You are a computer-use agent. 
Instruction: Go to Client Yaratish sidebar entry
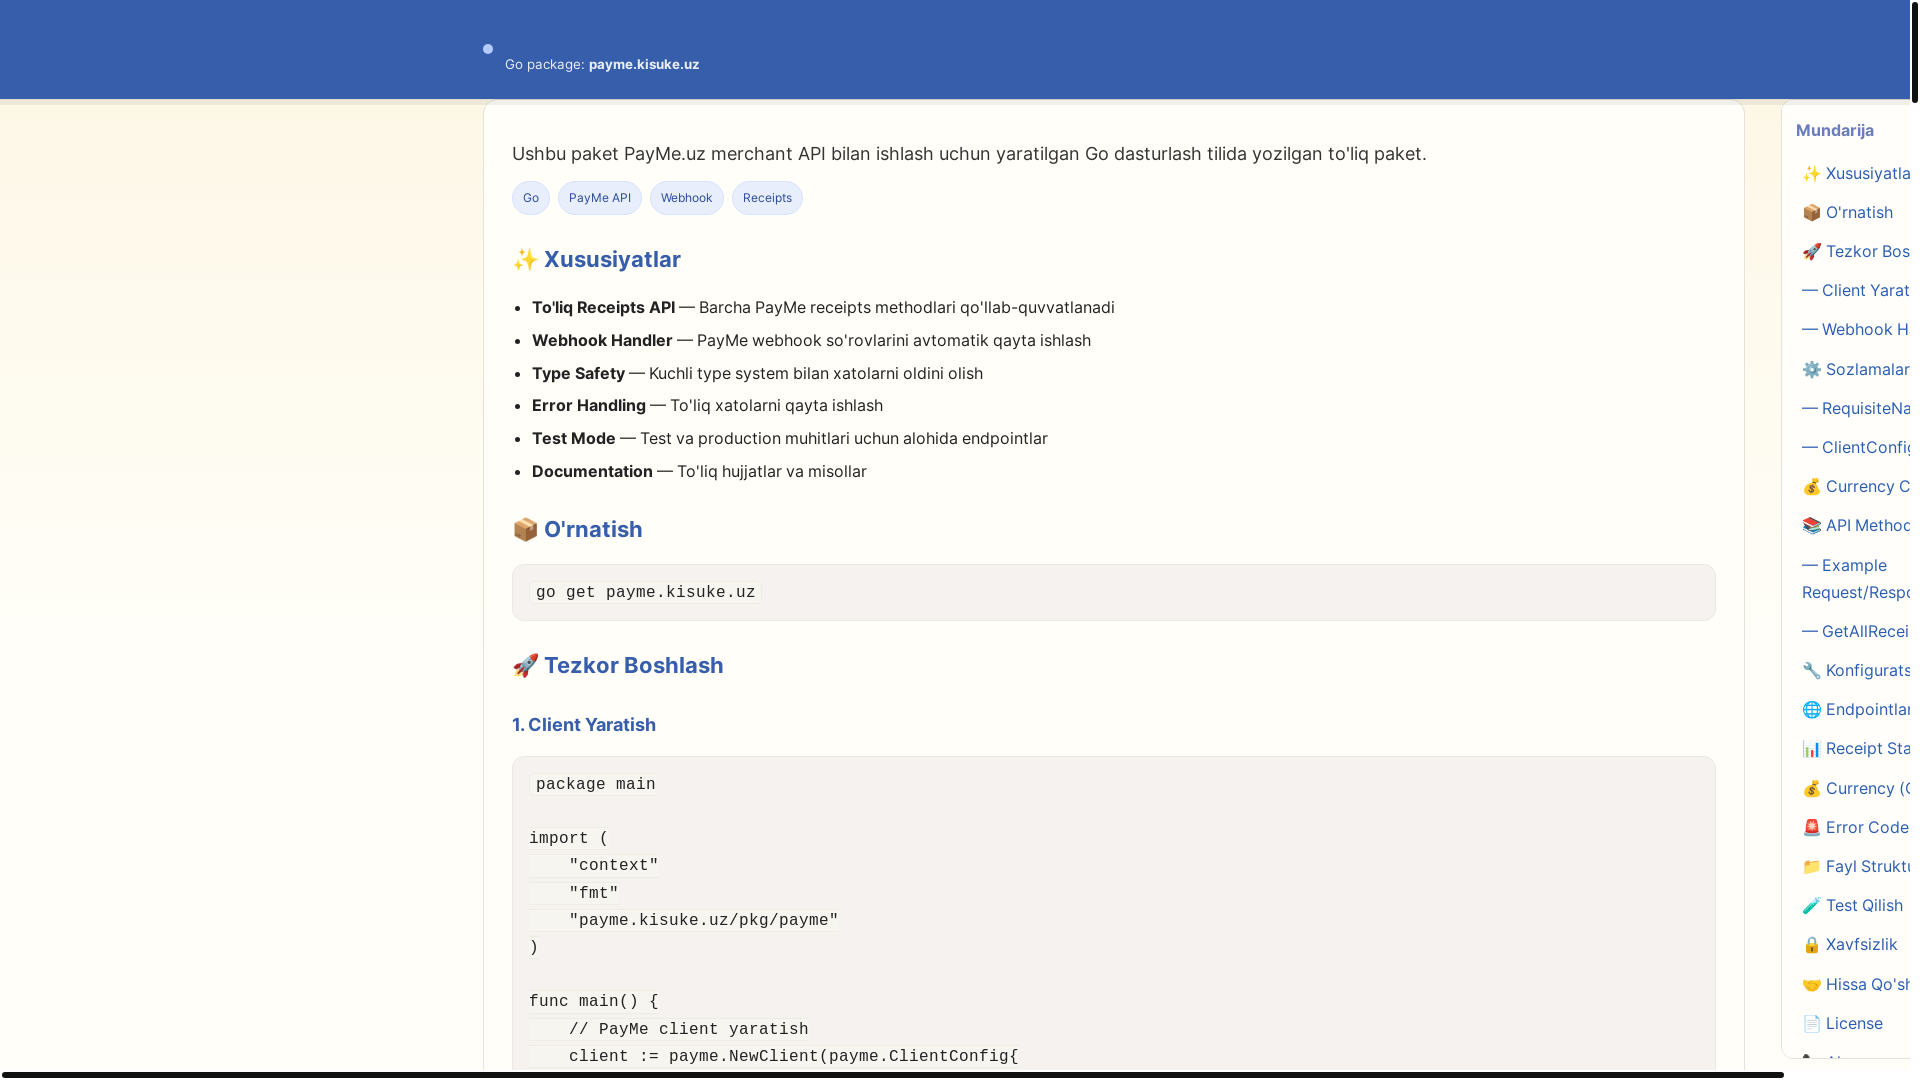tap(1856, 290)
